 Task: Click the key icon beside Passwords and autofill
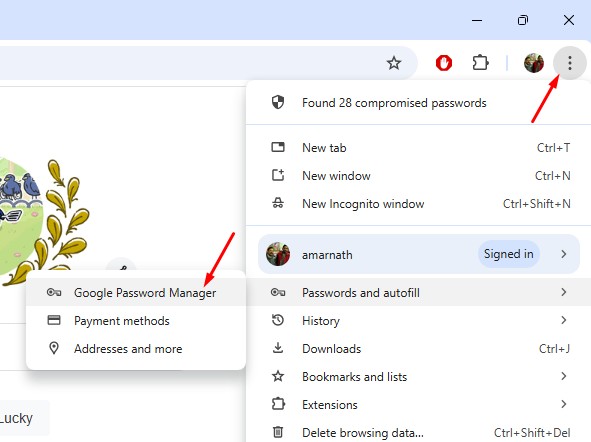(x=278, y=292)
